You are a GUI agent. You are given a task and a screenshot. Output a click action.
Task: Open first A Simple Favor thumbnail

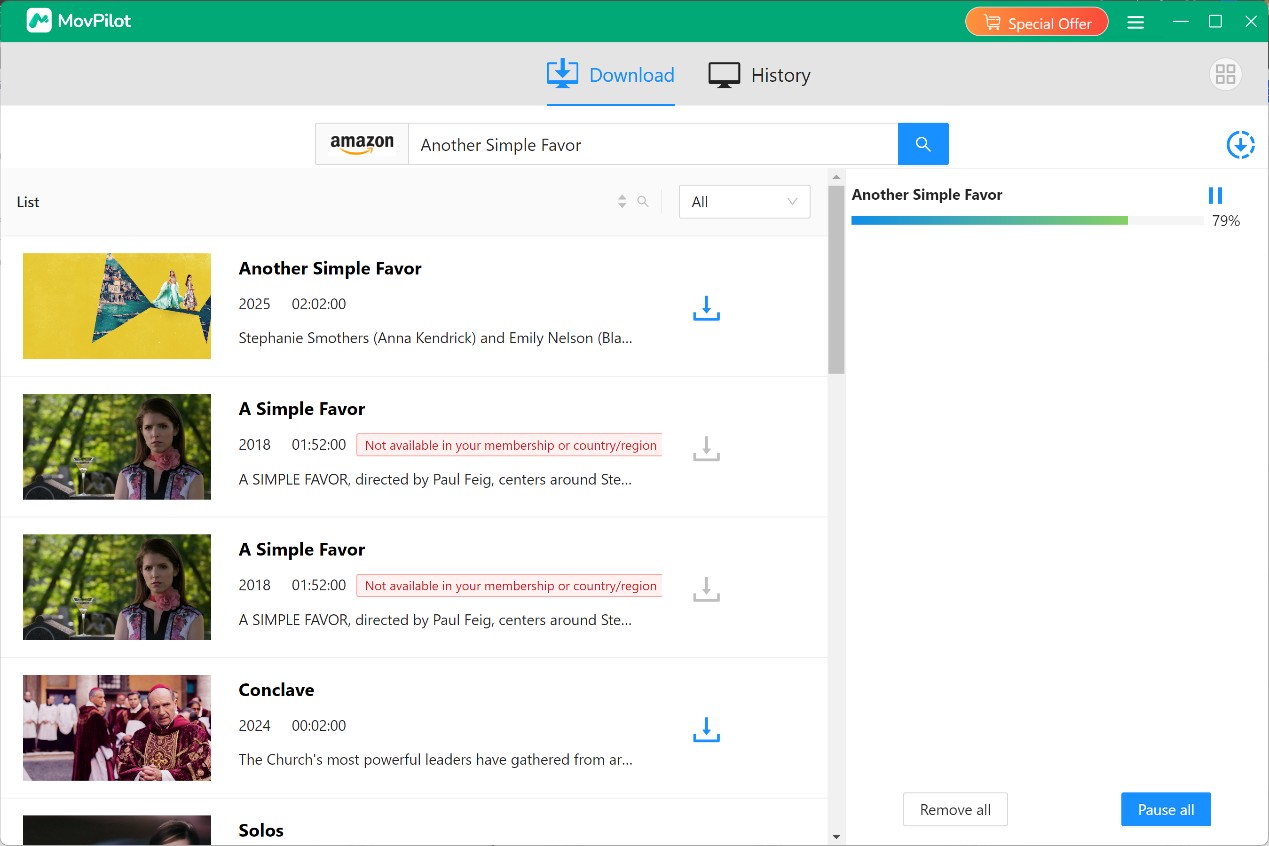point(117,446)
